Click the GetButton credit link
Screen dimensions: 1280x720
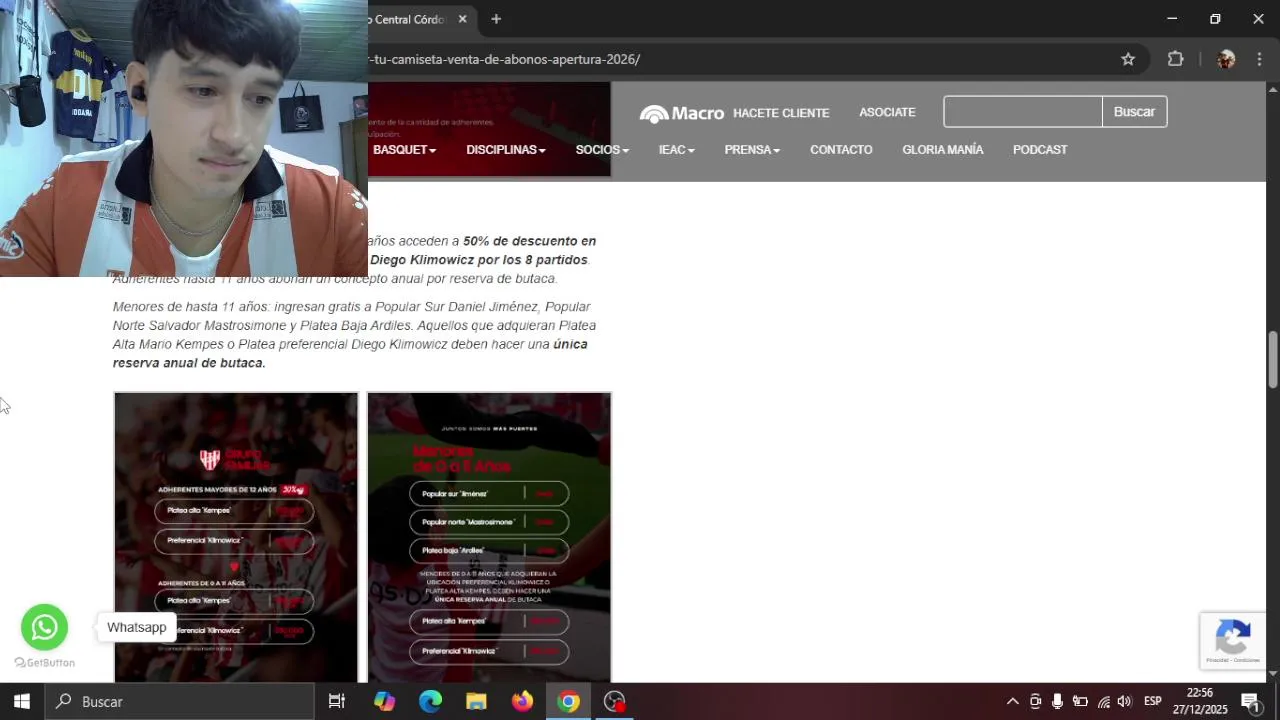click(x=45, y=663)
